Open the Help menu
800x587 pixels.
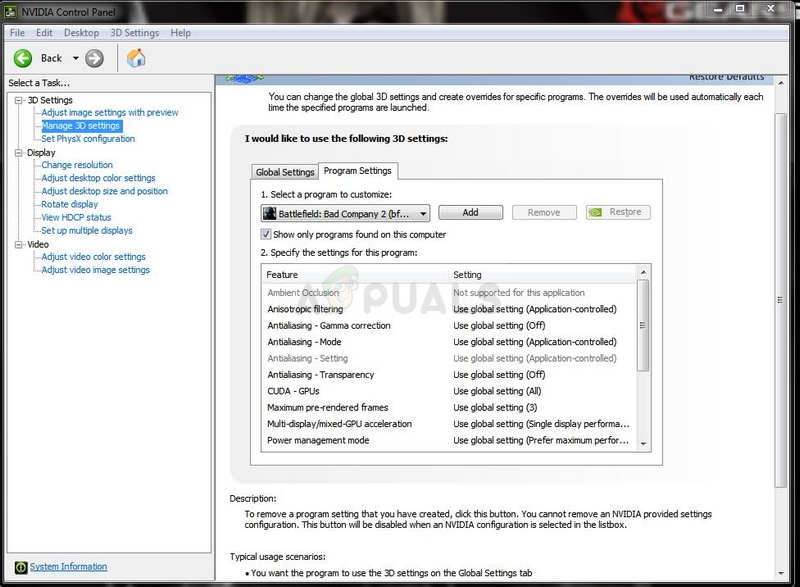tap(181, 33)
